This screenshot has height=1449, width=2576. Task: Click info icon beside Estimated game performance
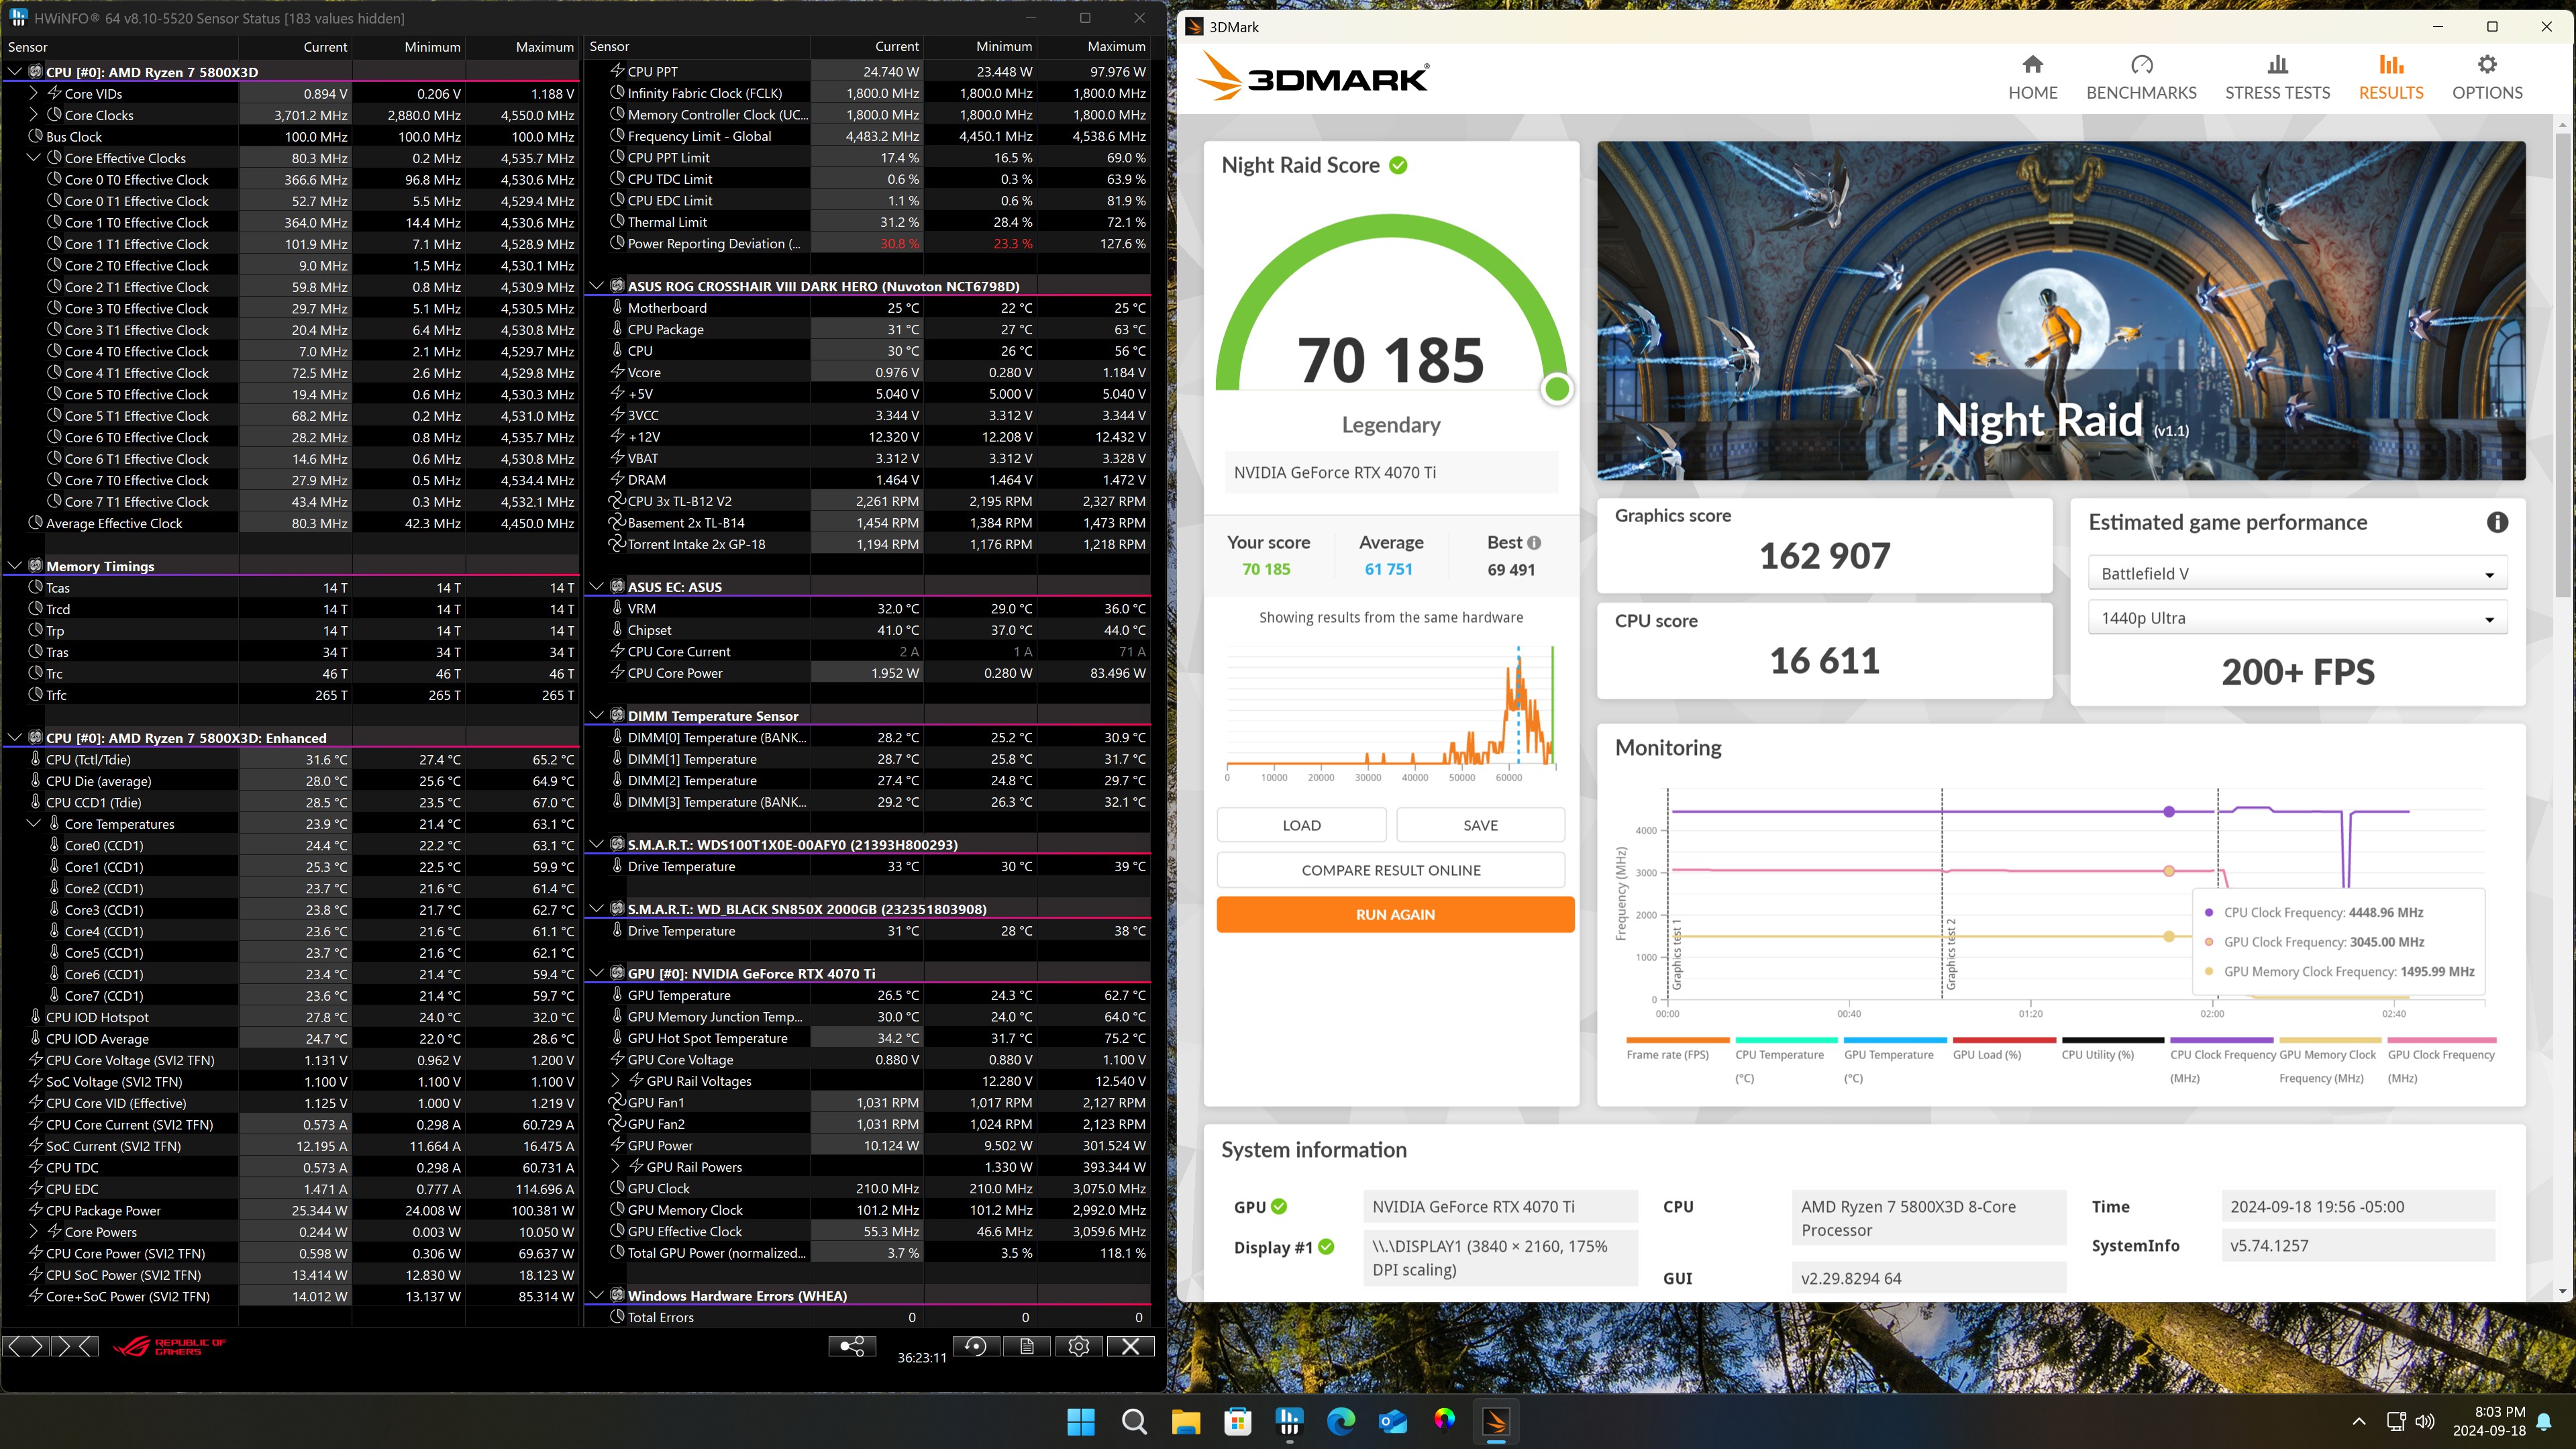2497,522
